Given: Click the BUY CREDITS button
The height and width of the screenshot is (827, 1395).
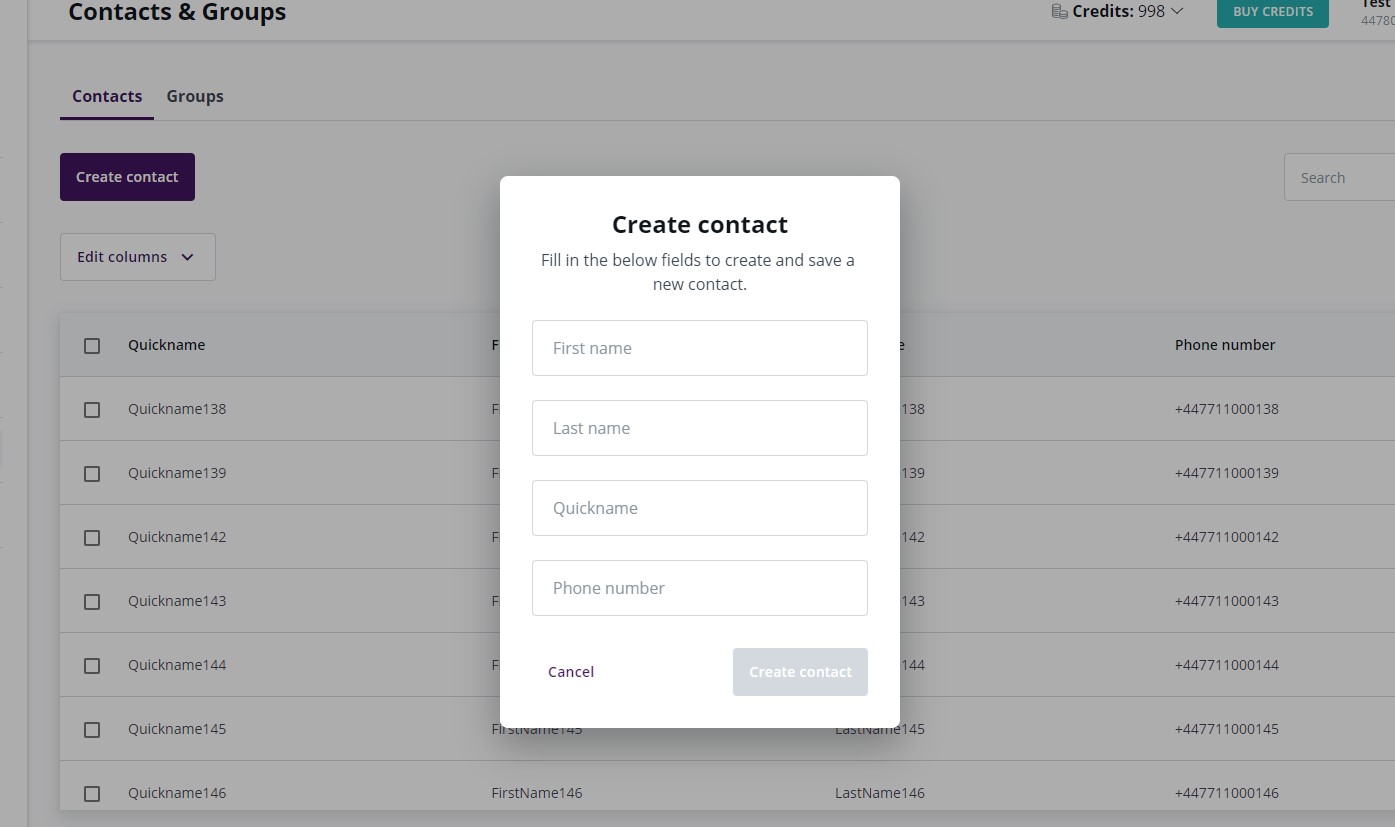Looking at the screenshot, I should [x=1272, y=12].
